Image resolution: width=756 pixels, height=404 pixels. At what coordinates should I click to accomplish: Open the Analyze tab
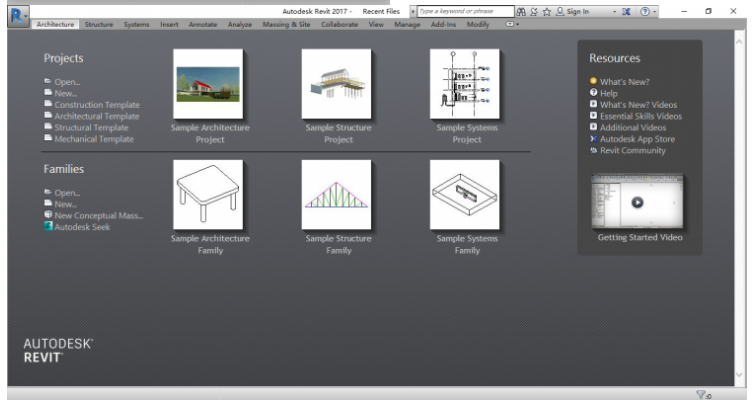click(x=240, y=24)
